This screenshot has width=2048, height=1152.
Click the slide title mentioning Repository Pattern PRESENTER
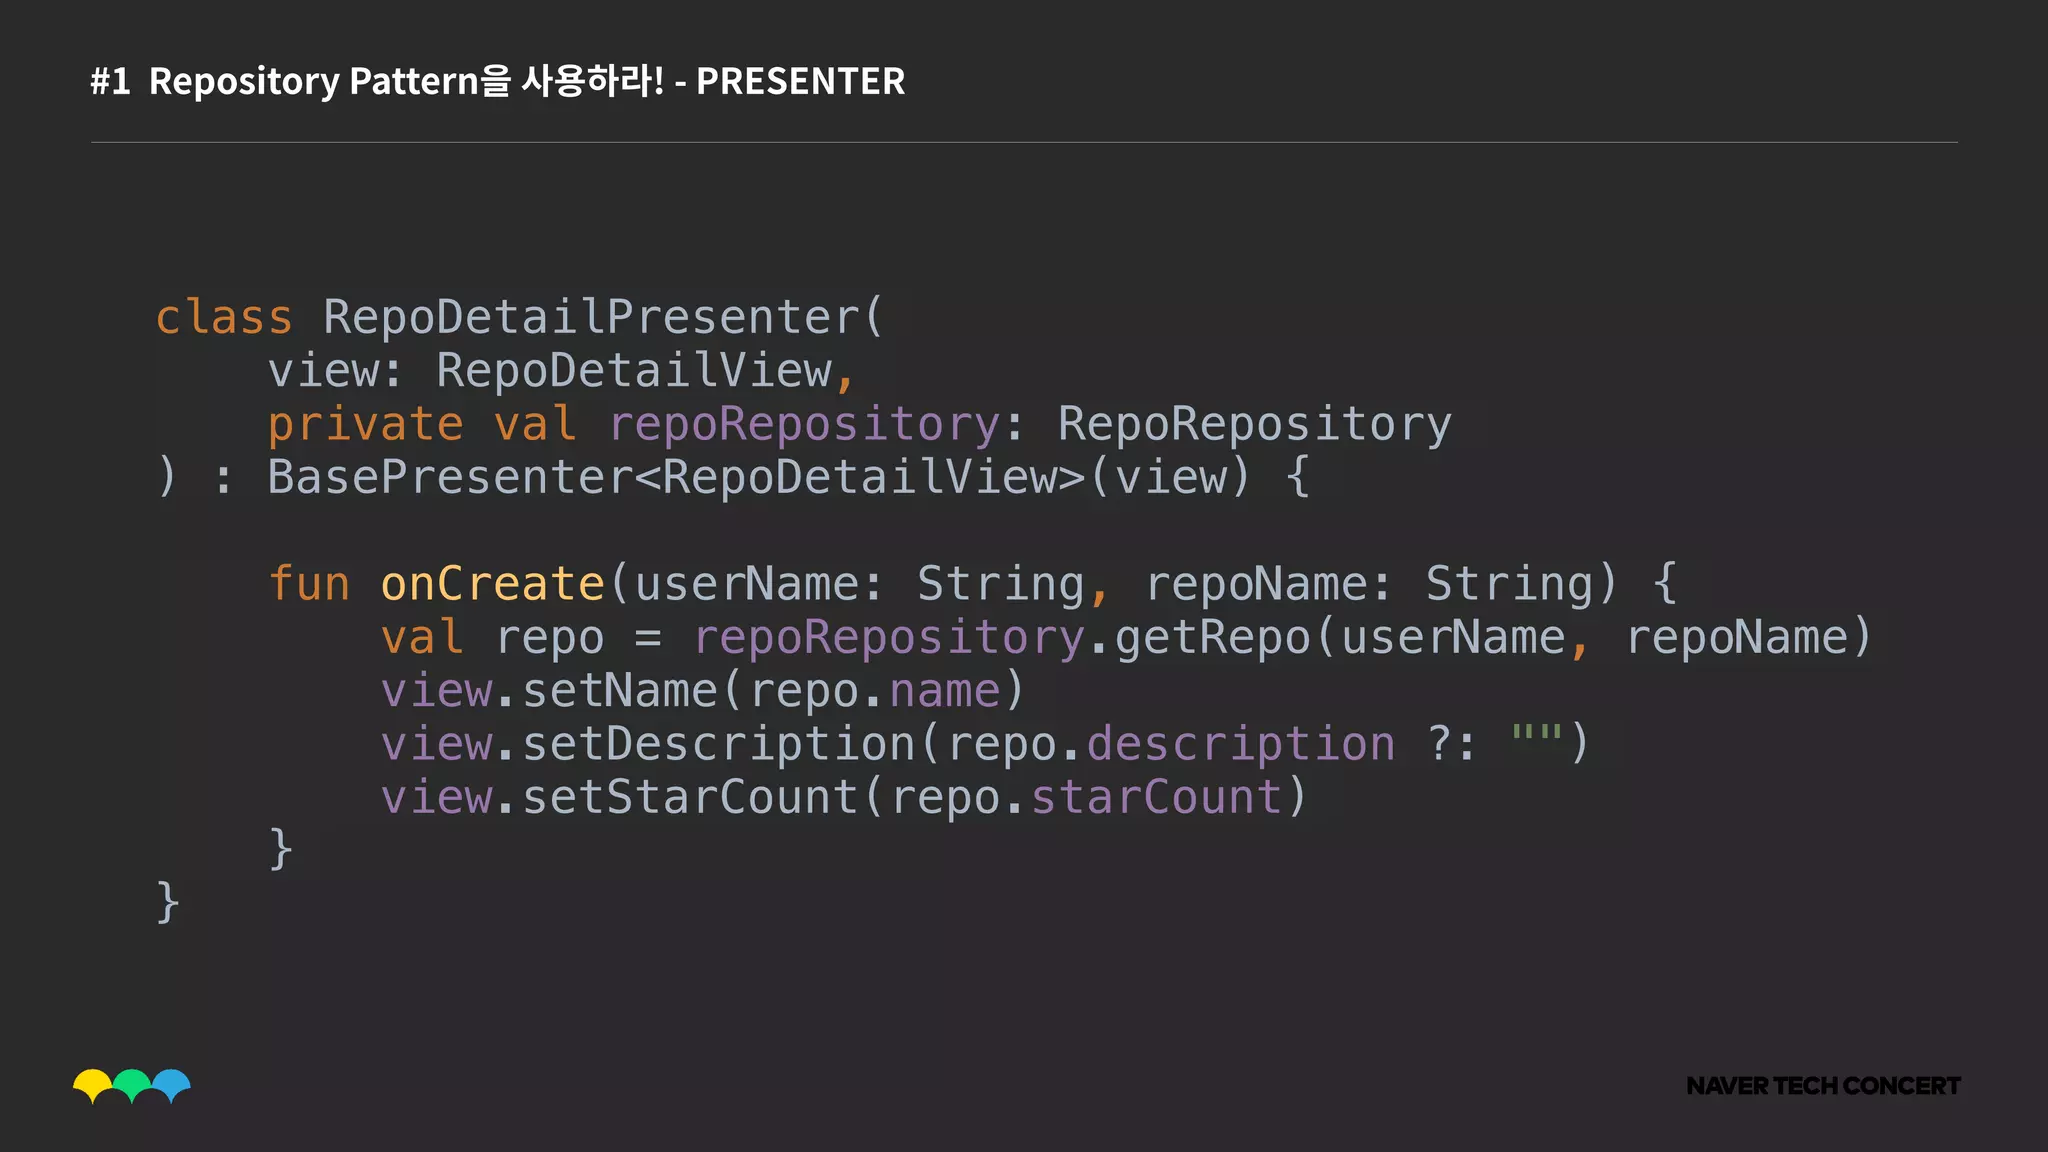[x=497, y=81]
